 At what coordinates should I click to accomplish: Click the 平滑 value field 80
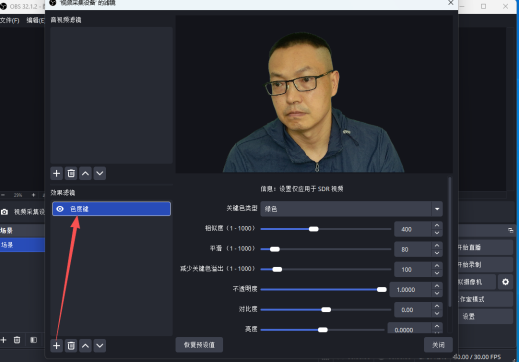click(x=413, y=249)
